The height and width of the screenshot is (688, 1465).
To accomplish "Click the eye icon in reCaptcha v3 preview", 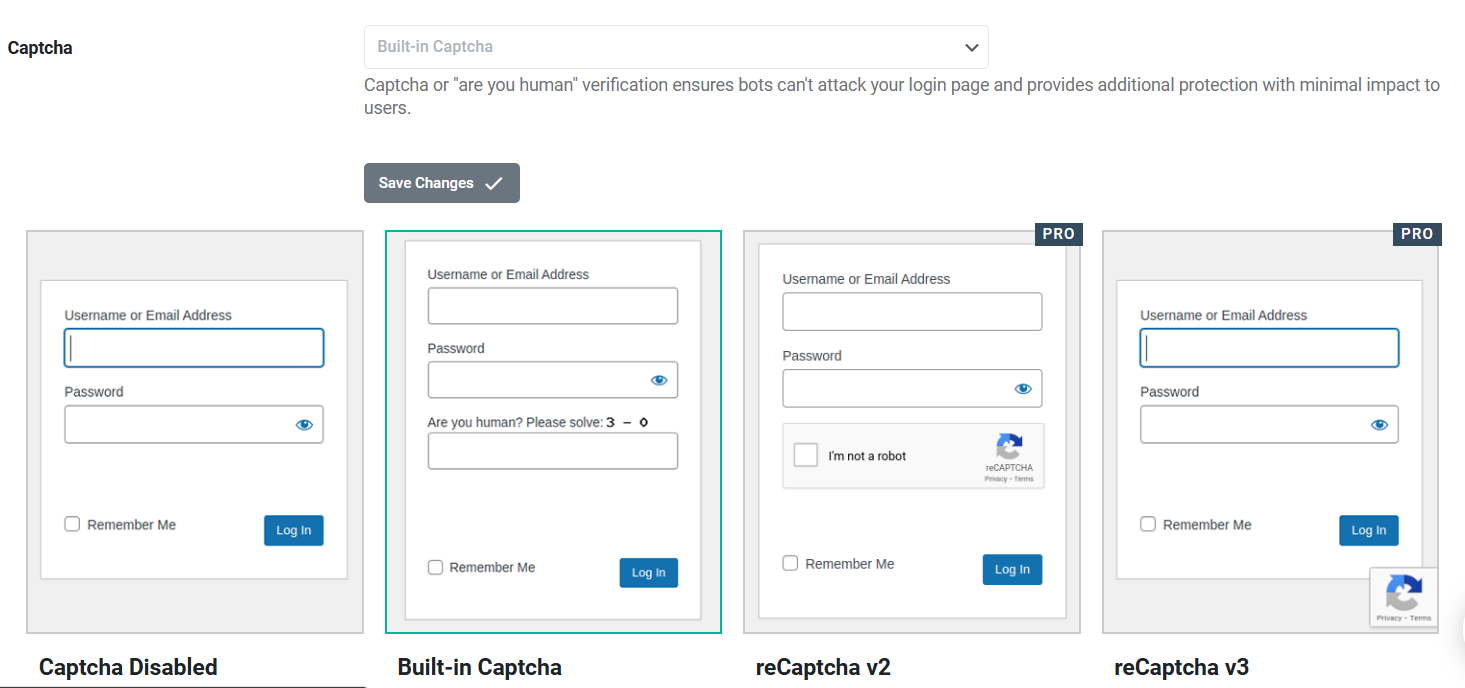I will pyautogui.click(x=1379, y=425).
